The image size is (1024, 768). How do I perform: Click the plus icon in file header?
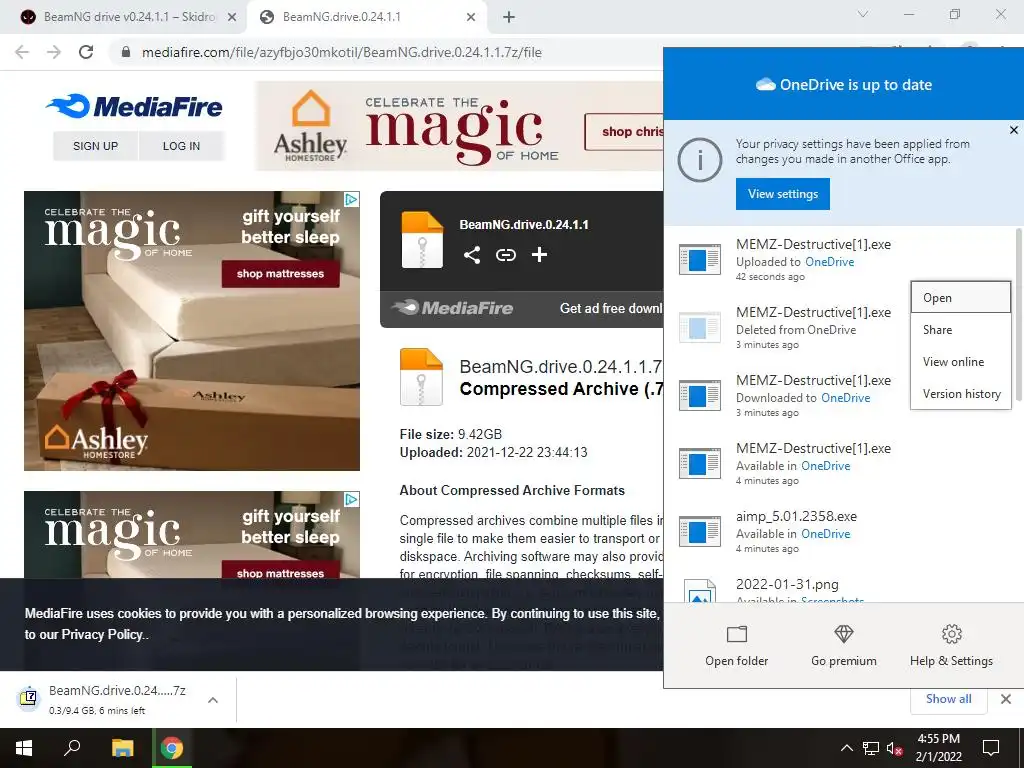(539, 255)
